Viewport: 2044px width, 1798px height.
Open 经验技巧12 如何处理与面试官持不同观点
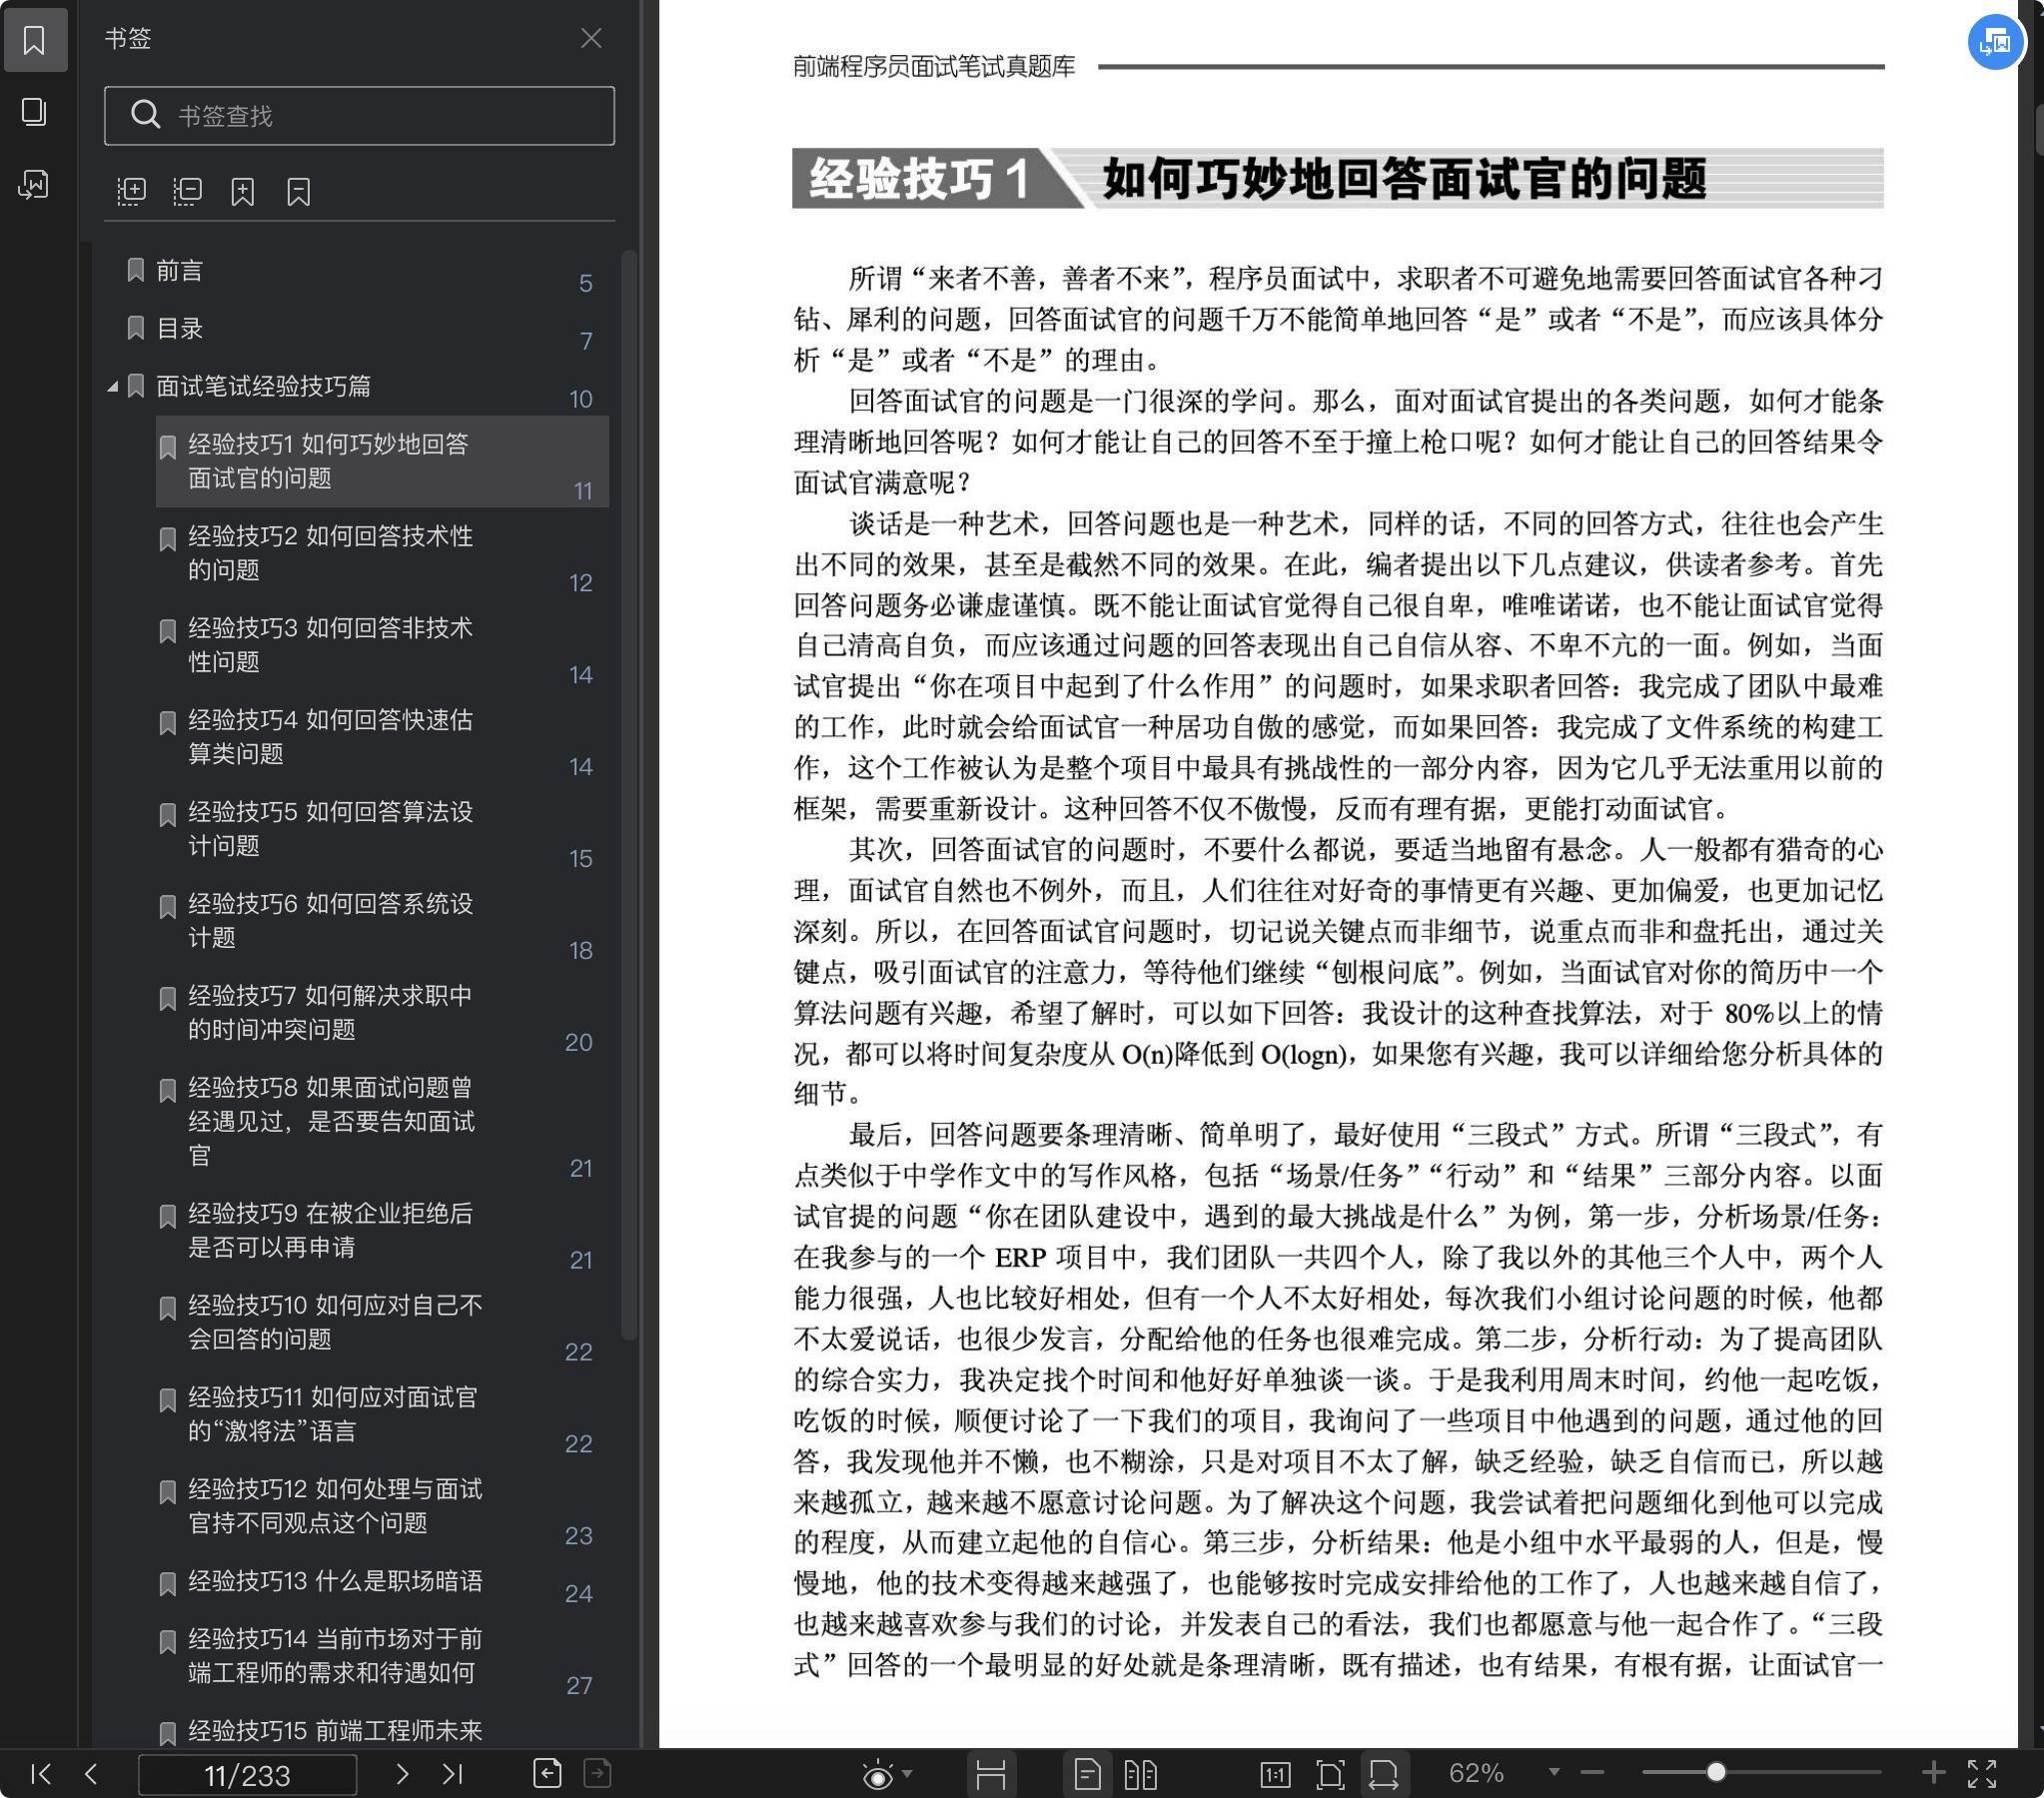click(x=382, y=1508)
